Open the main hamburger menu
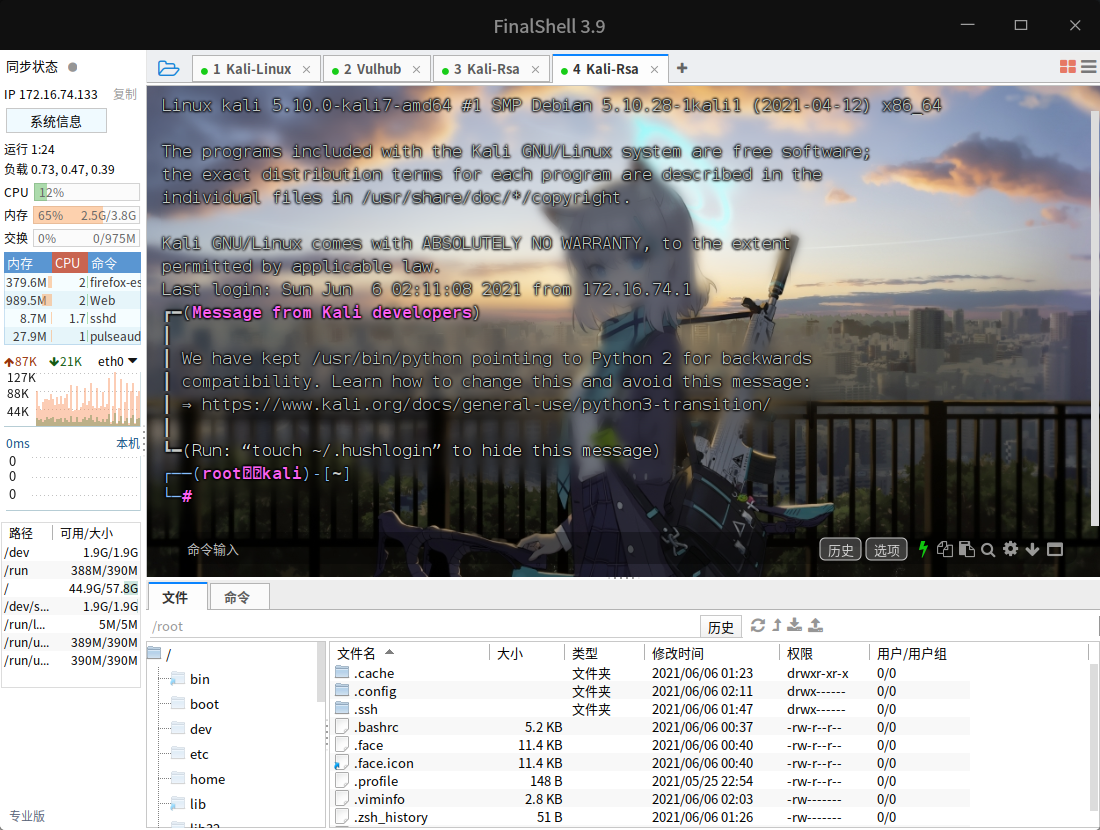Screen dimensions: 1100x830 1089,67
